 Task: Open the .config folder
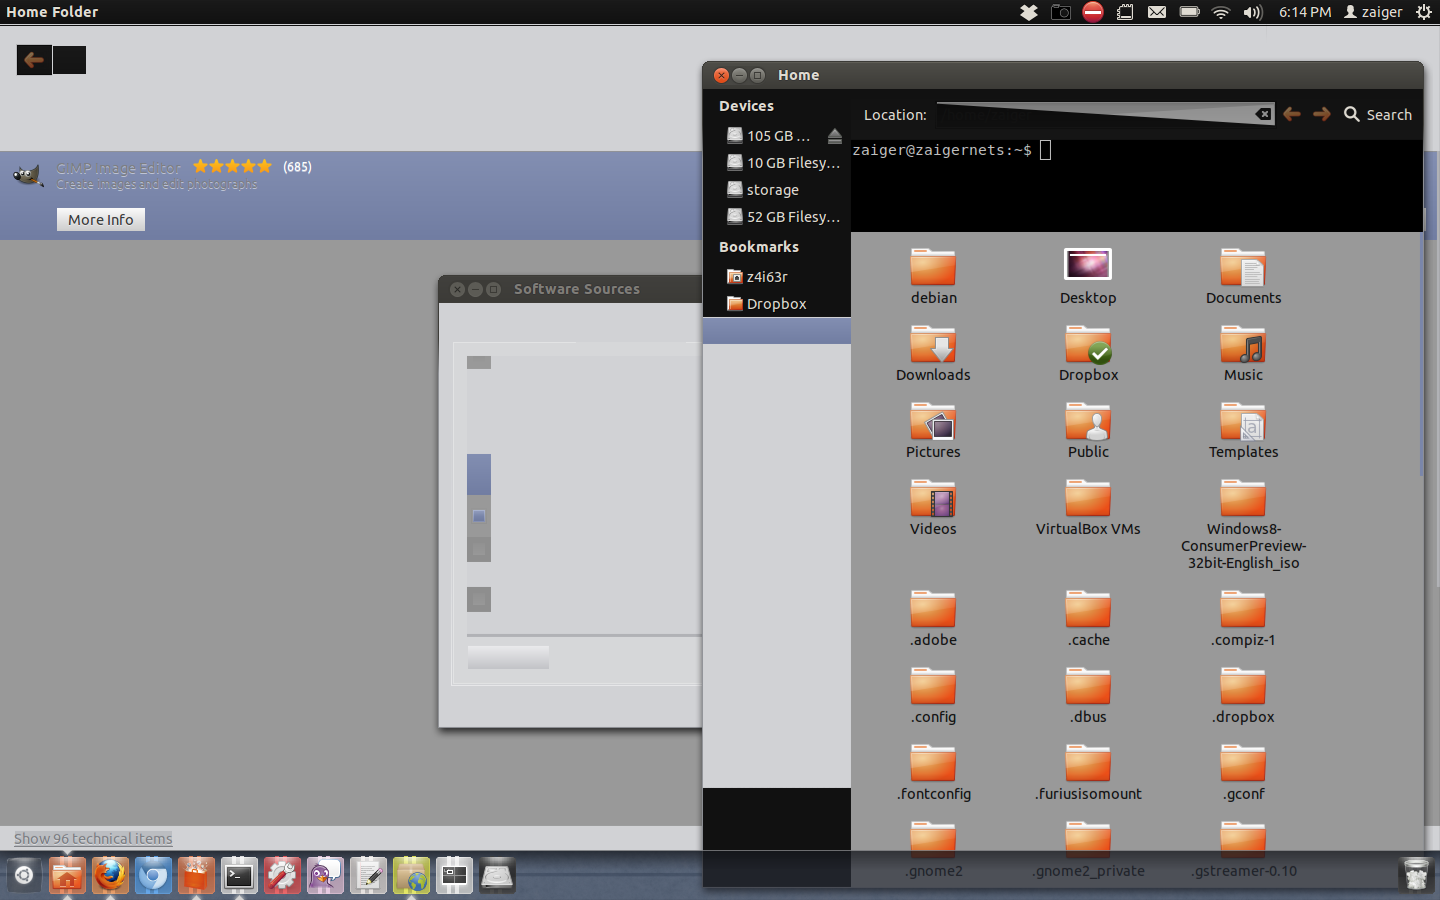coord(933,696)
